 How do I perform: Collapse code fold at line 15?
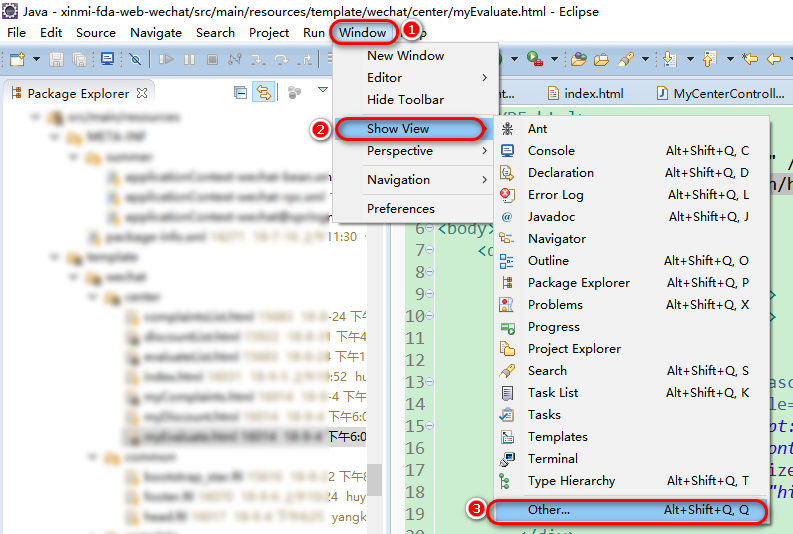(x=429, y=426)
